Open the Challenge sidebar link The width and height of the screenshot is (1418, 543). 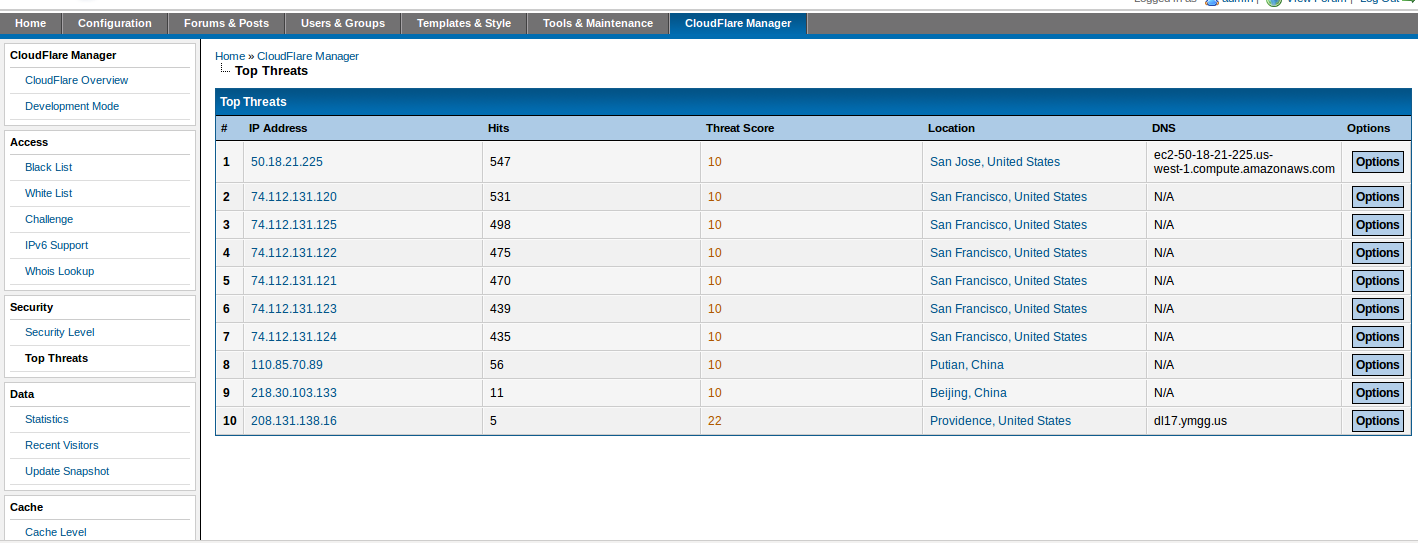[49, 219]
